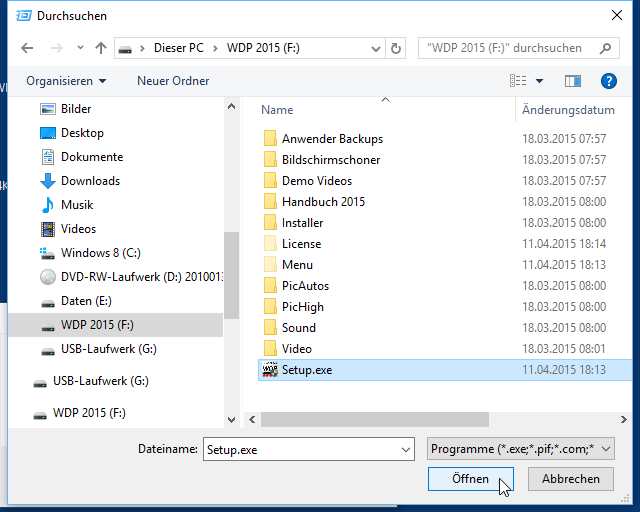This screenshot has height=512, width=640.
Task: Click the search magnifier icon
Action: coord(606,48)
